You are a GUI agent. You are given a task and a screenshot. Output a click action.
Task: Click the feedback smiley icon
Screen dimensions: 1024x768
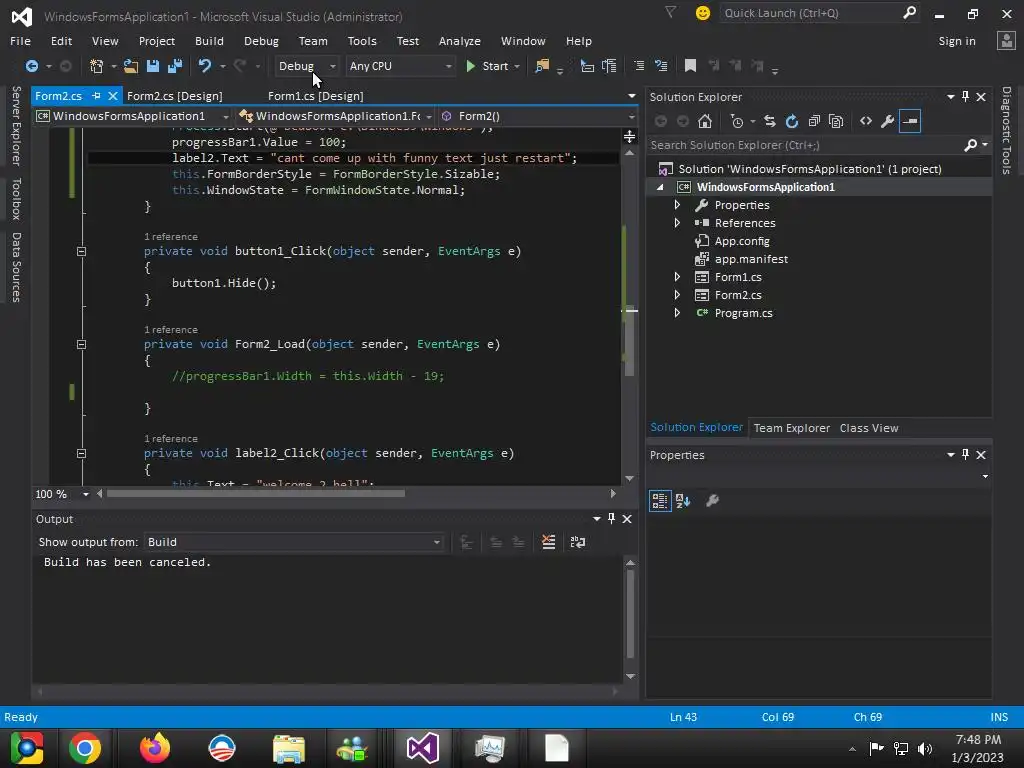[x=703, y=13]
